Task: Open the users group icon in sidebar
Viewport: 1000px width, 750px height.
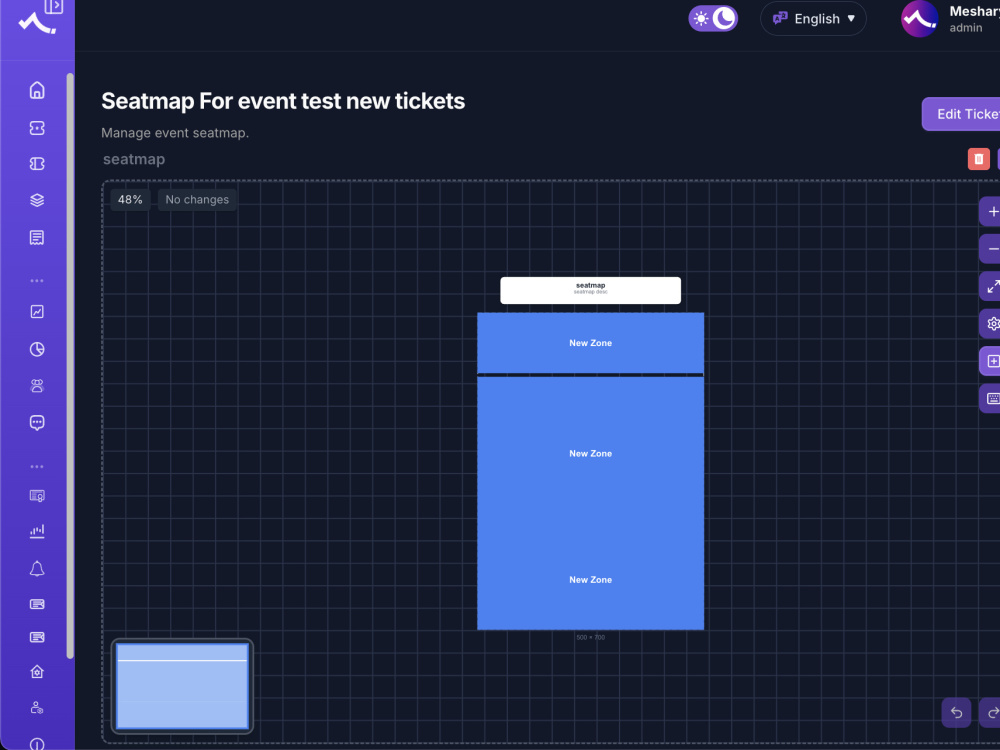Action: (x=37, y=386)
